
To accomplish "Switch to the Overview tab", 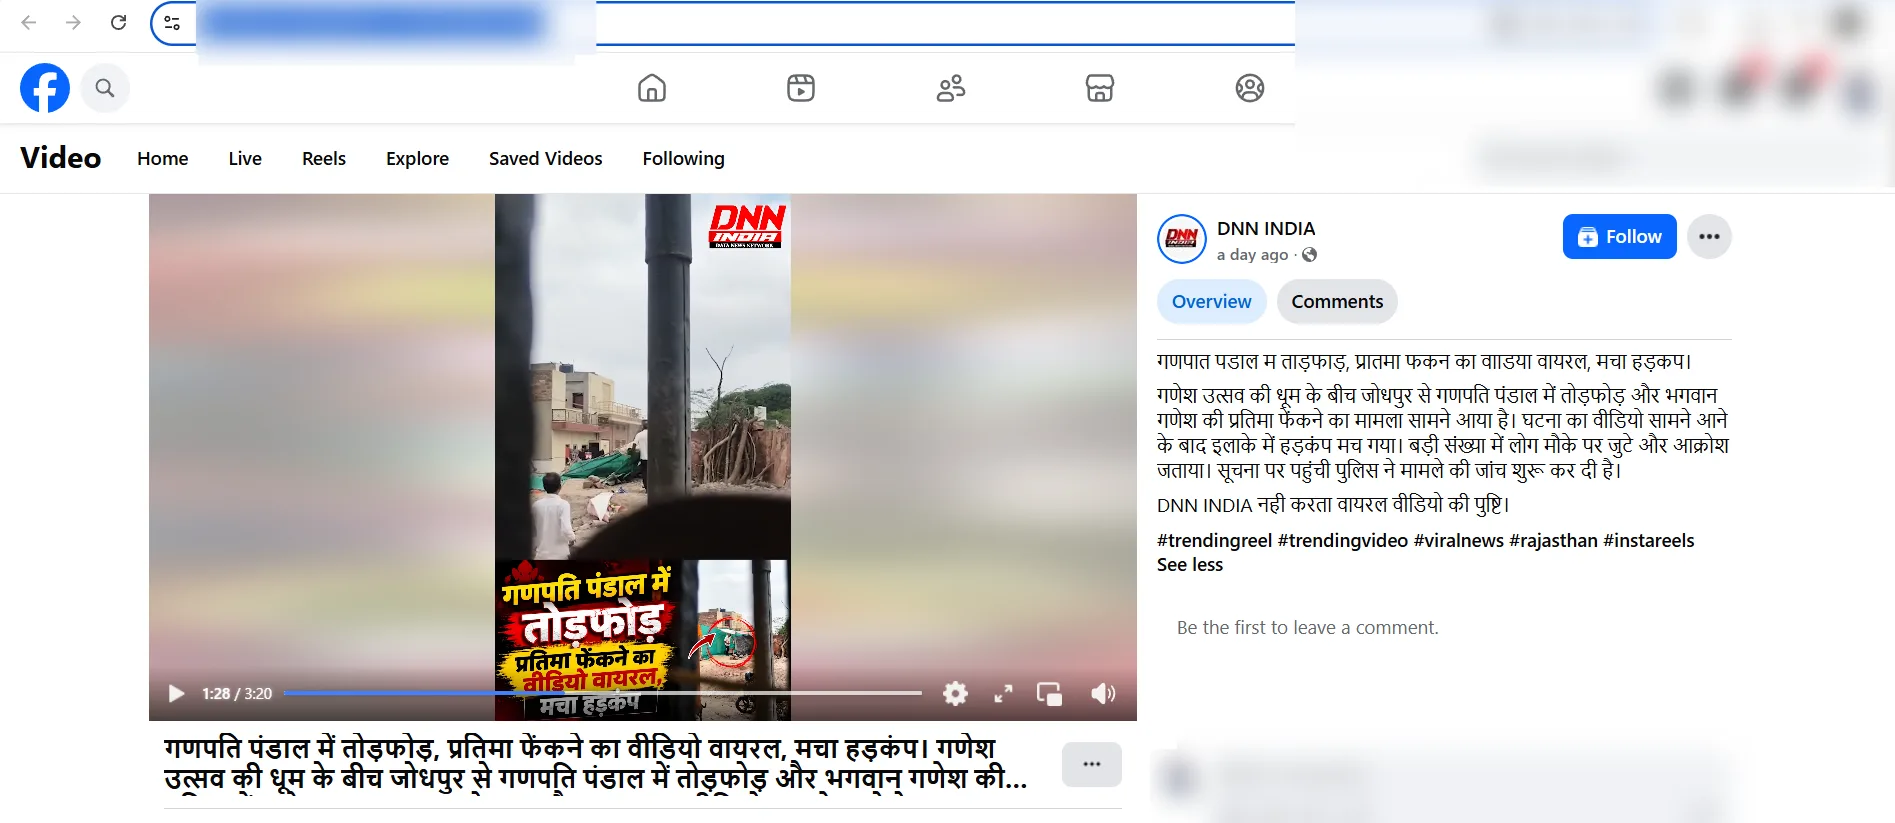I will 1212,302.
